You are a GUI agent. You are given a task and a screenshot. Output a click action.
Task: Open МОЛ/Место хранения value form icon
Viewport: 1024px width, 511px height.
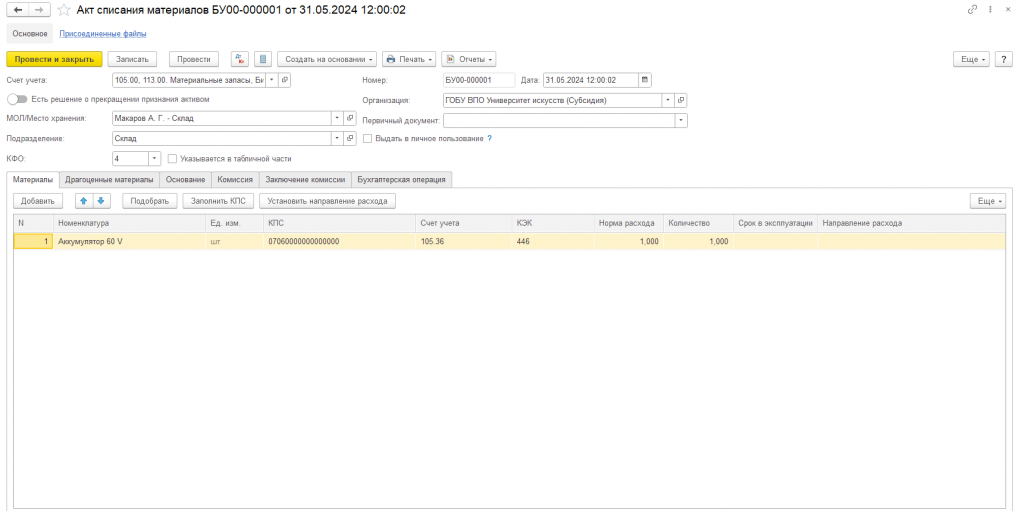coord(350,118)
